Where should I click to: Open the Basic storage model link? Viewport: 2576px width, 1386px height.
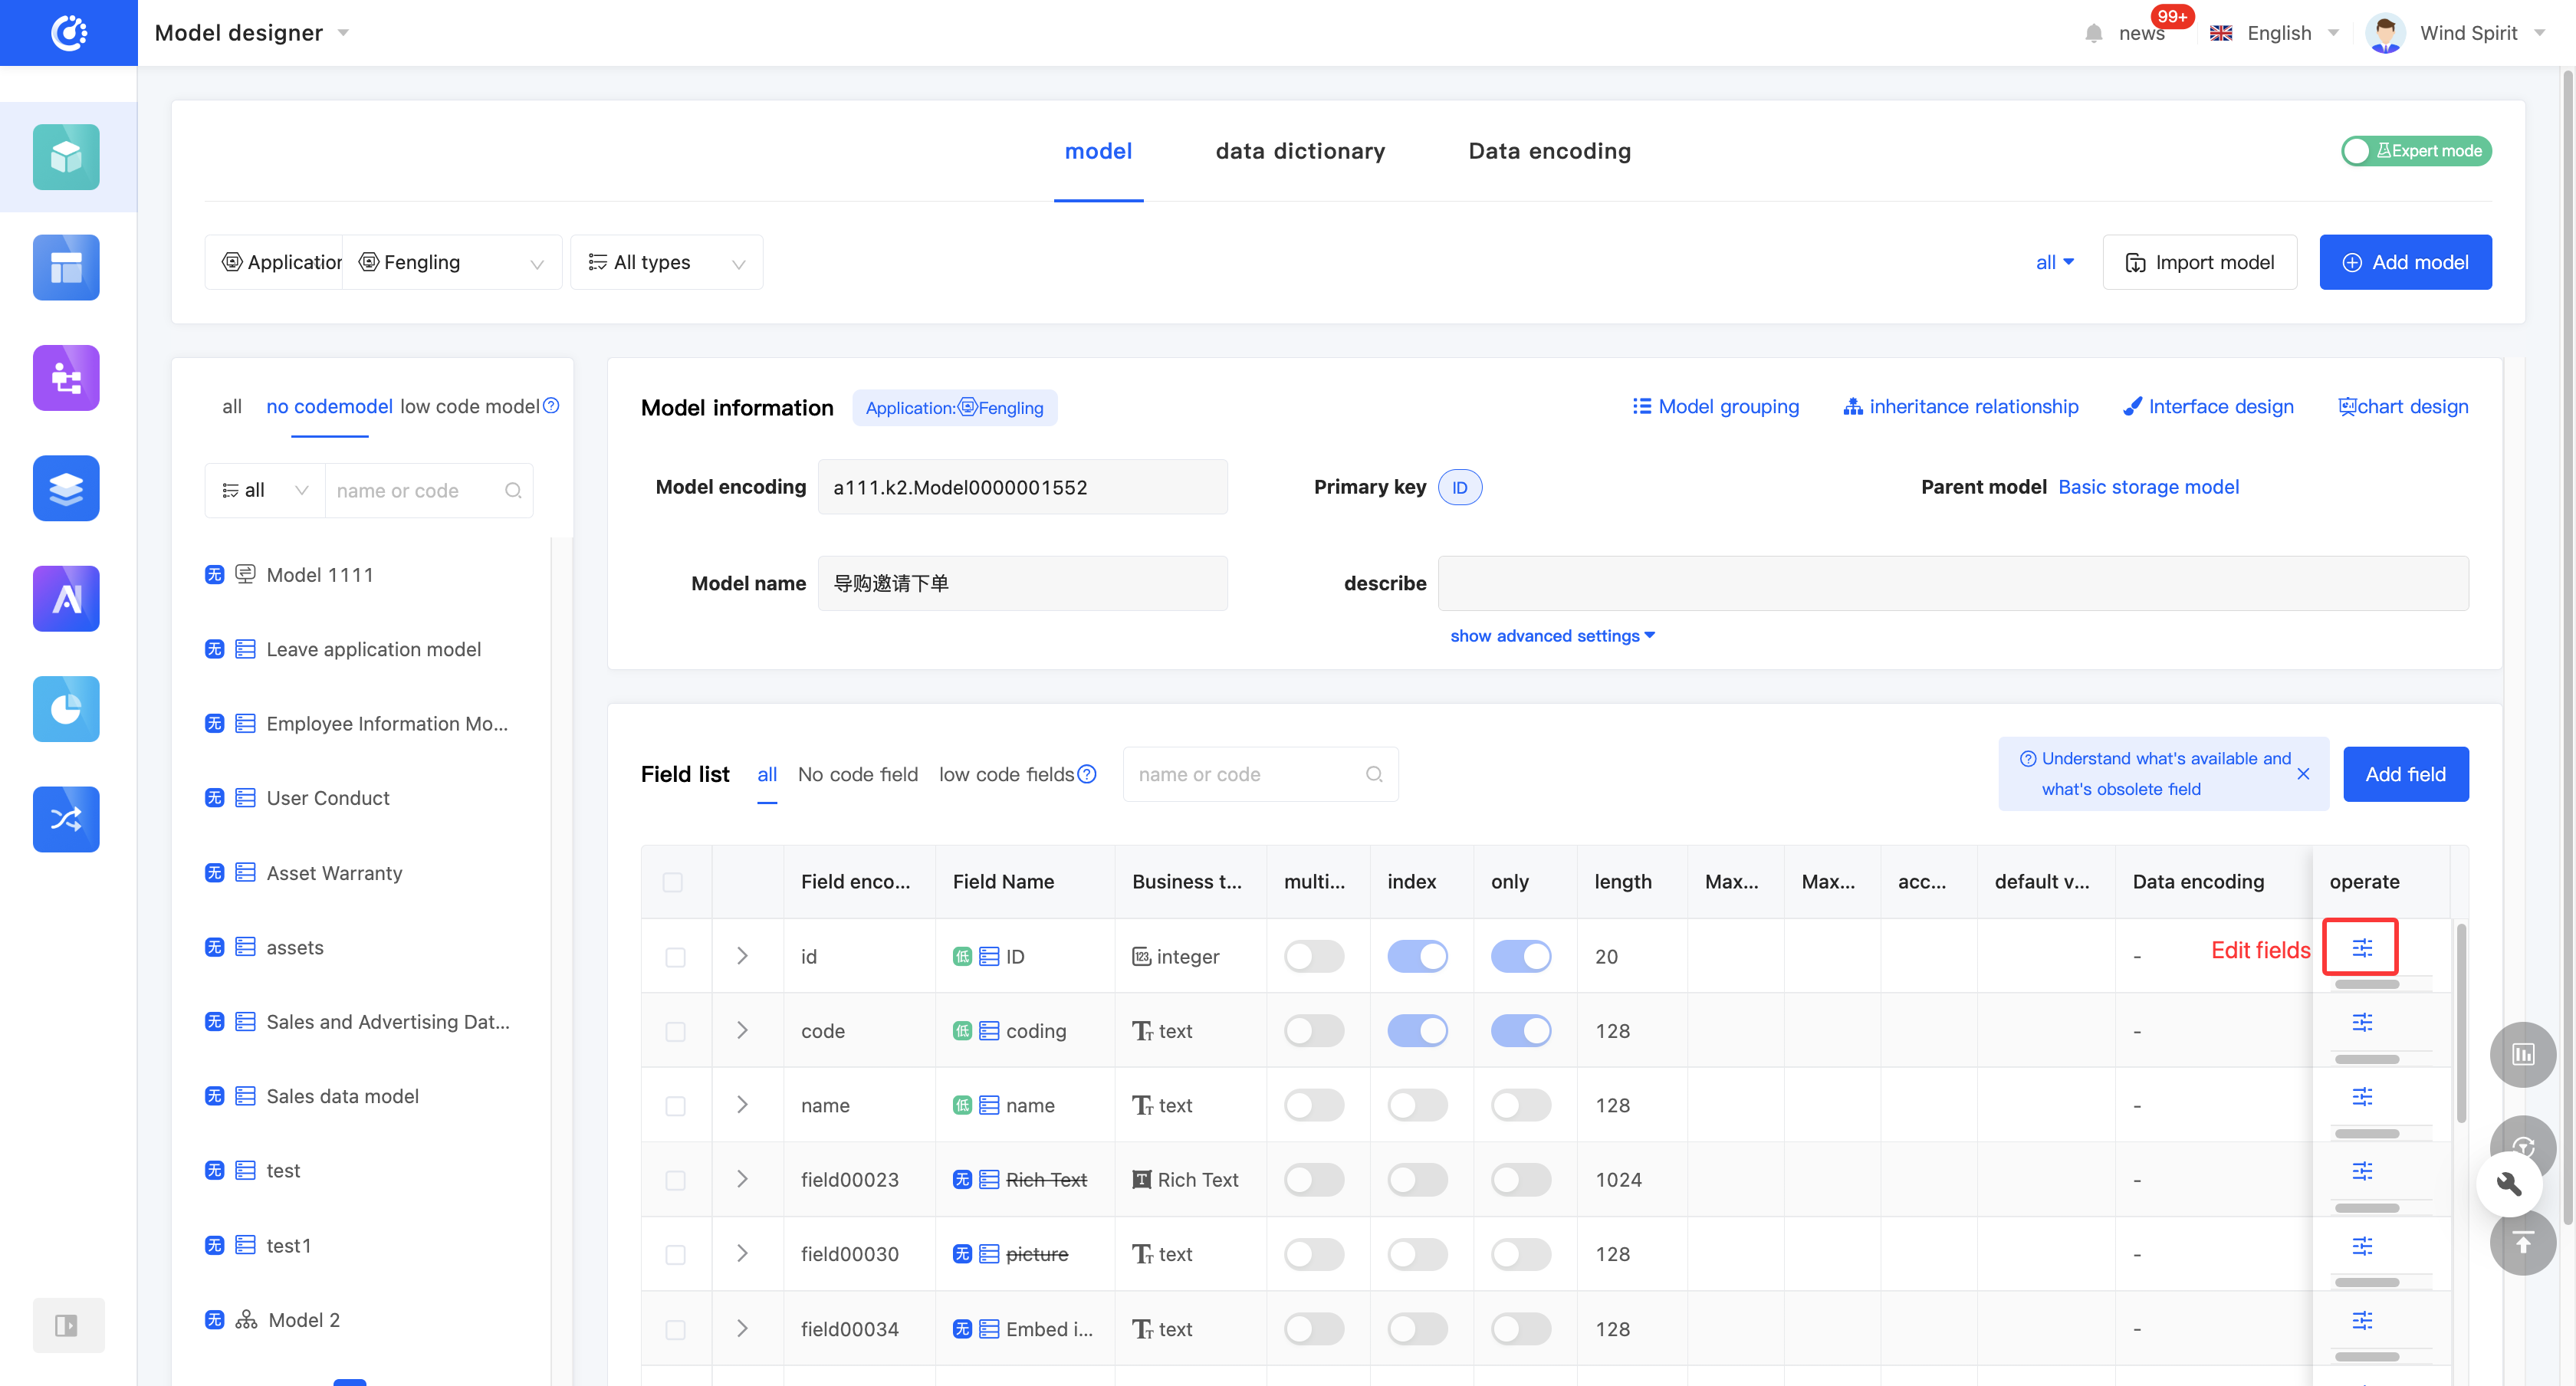2148,487
